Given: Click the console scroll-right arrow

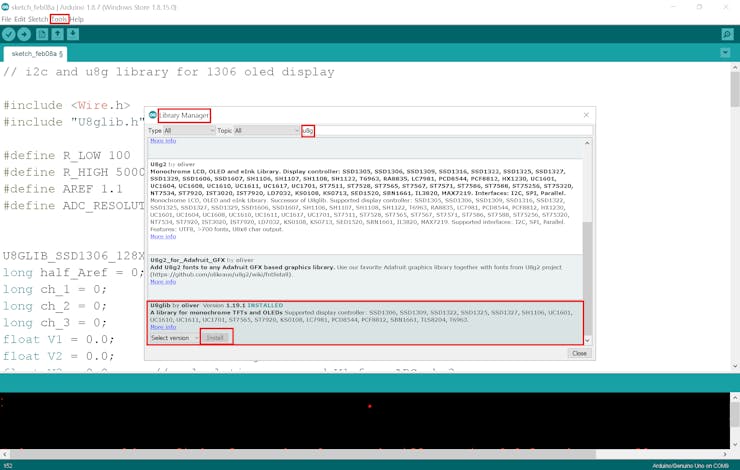Looking at the screenshot, I should 726,454.
